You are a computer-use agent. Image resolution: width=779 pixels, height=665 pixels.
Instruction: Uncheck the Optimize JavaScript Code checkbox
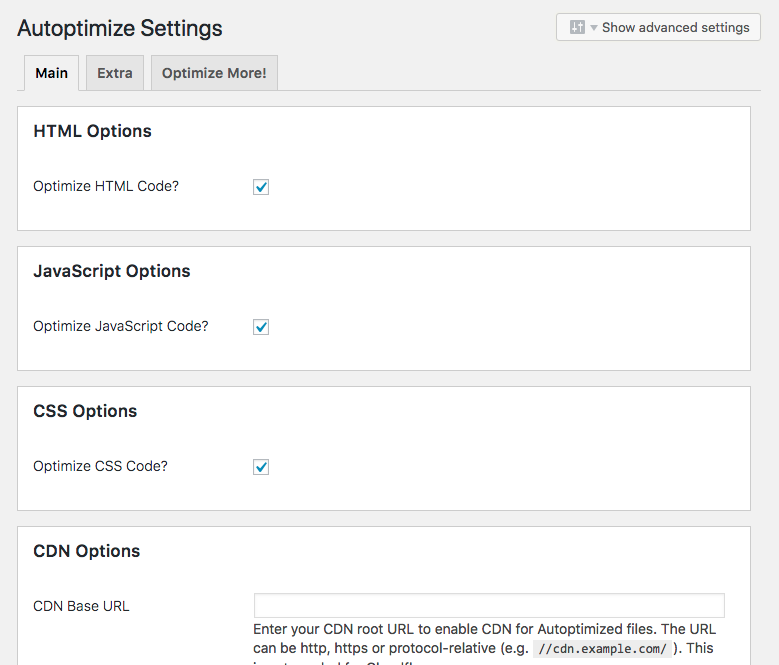261,327
